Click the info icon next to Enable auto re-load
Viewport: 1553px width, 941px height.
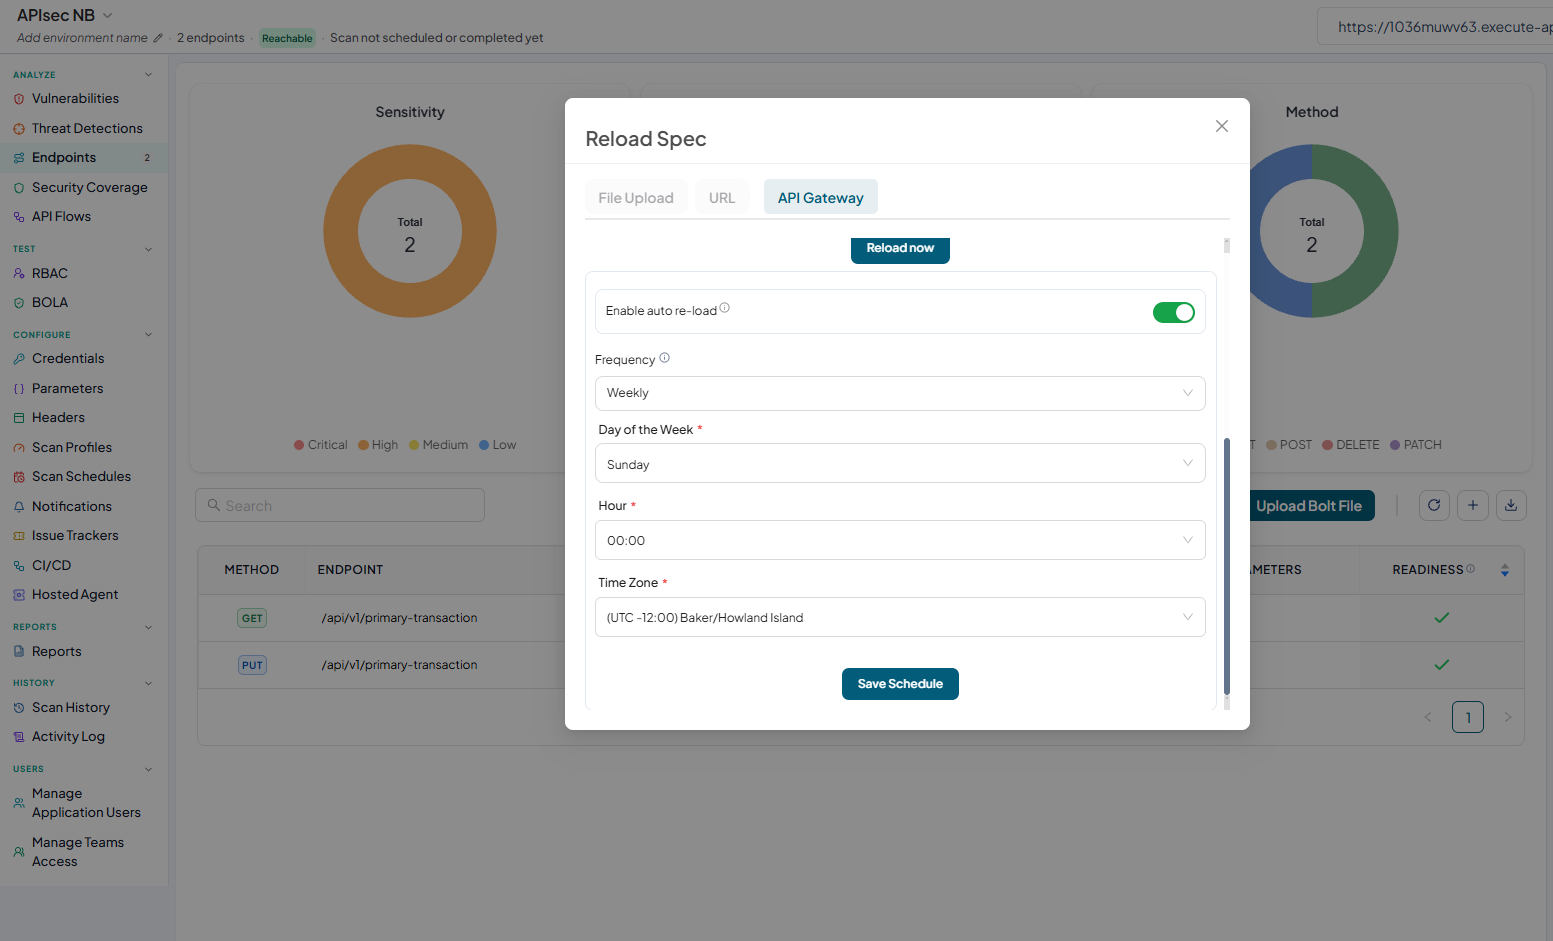click(x=725, y=308)
